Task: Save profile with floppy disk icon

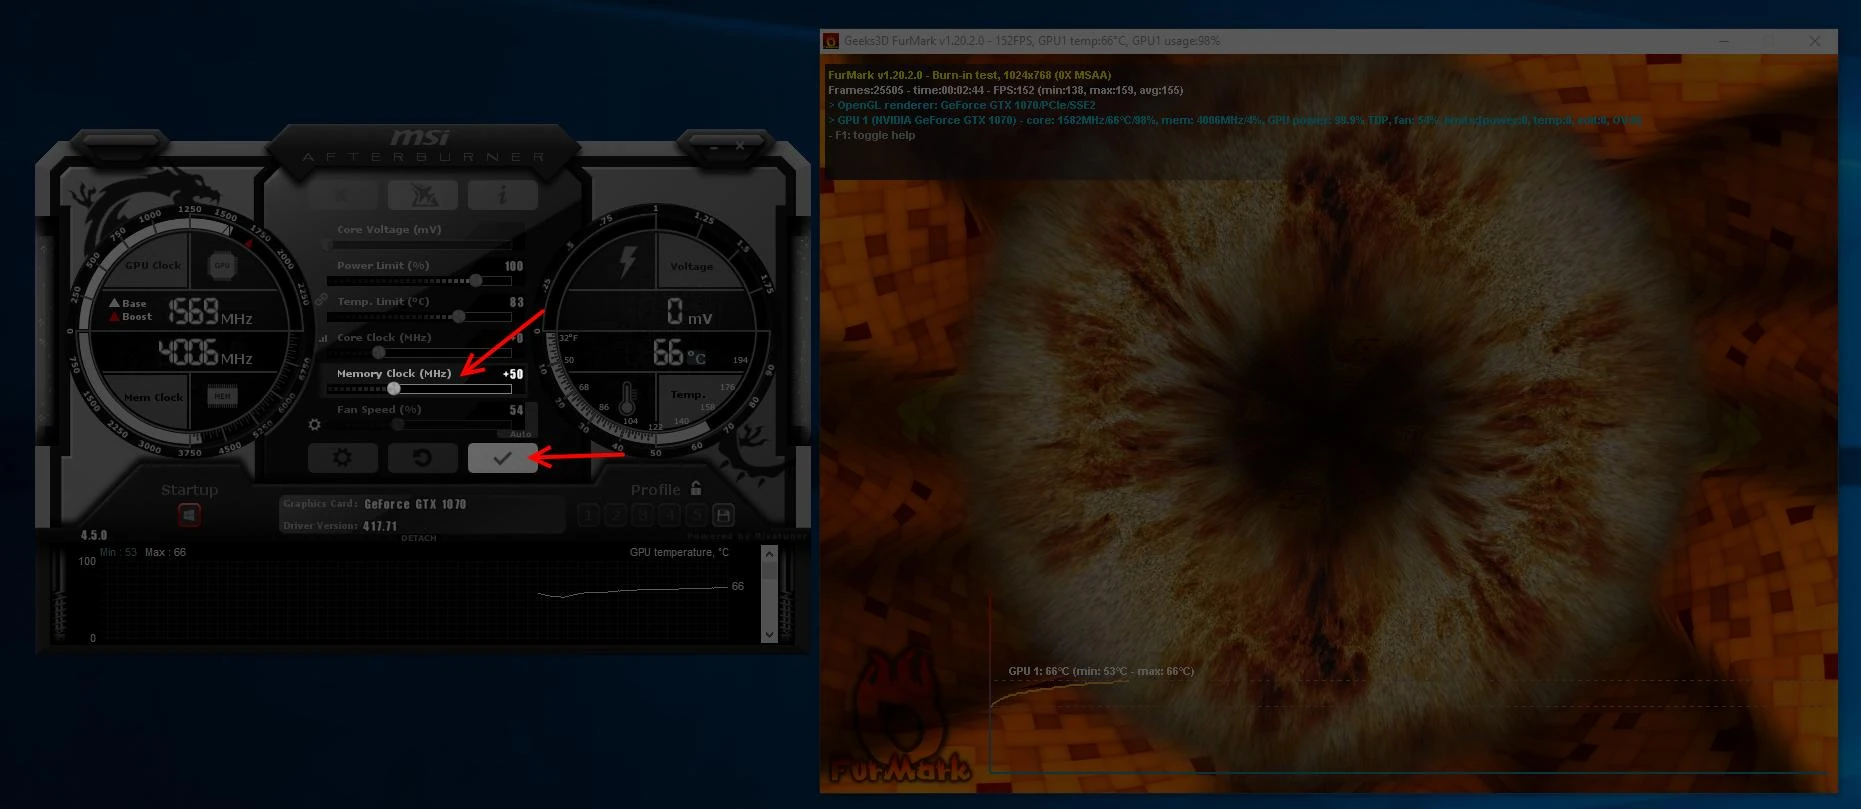Action: point(723,515)
